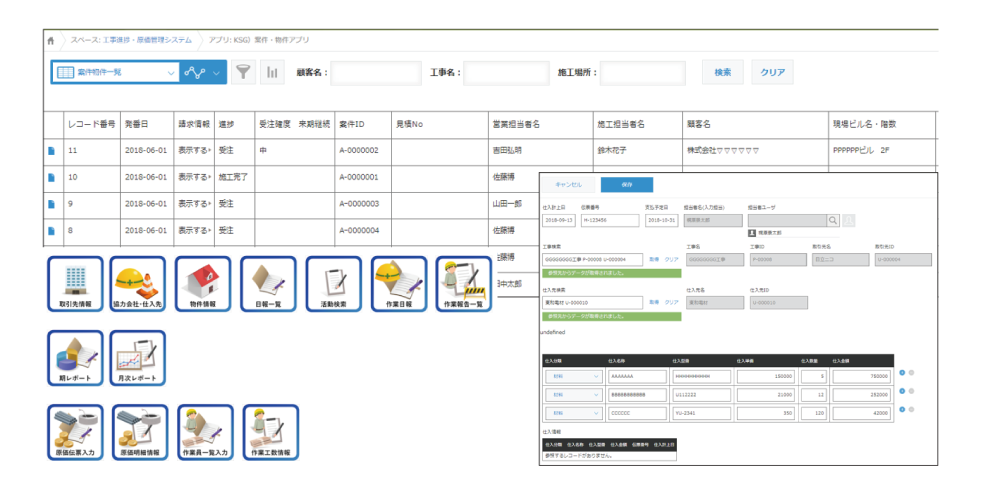Image resolution: width=981 pixels, height=494 pixels.
Task: Click the bar chart icon in toolbar
Action: [x=272, y=73]
